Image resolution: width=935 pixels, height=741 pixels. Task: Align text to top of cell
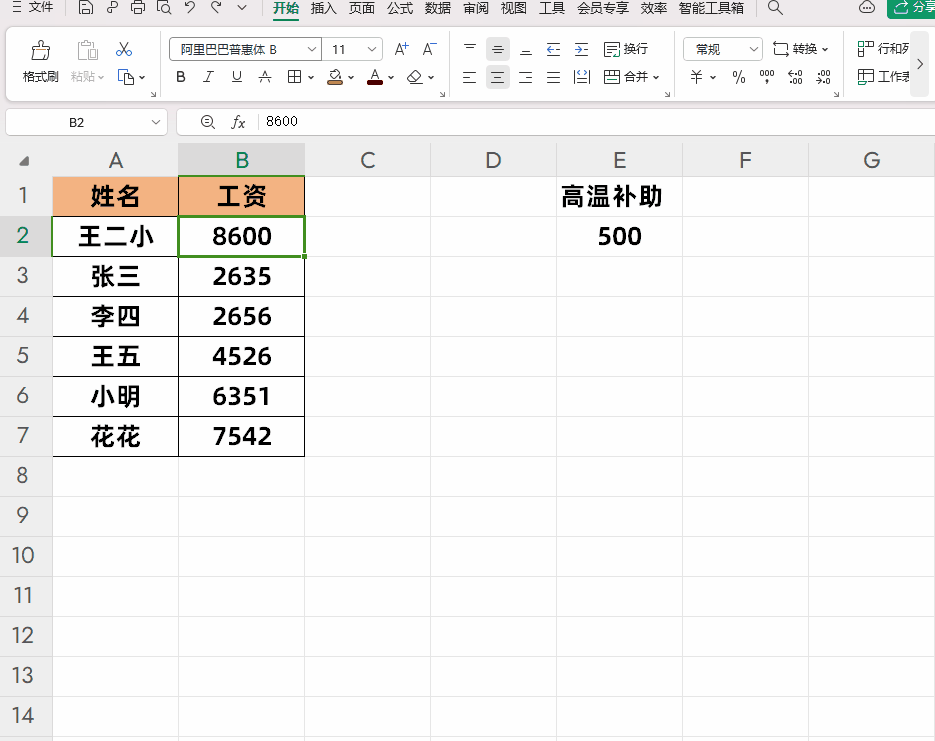point(470,49)
